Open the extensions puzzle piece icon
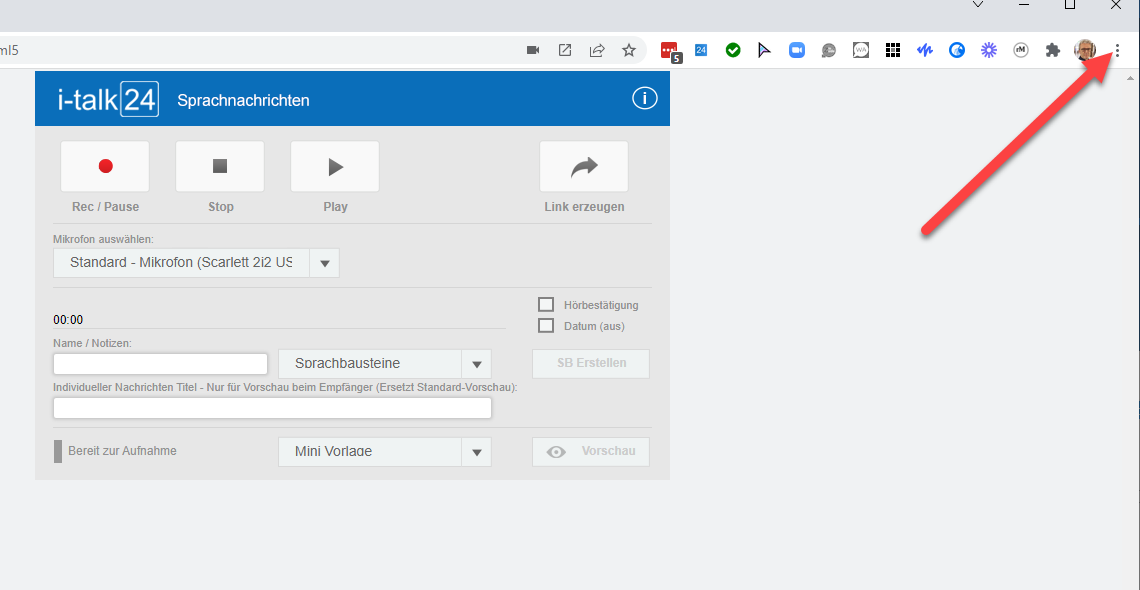1140x590 pixels. pyautogui.click(x=1052, y=50)
